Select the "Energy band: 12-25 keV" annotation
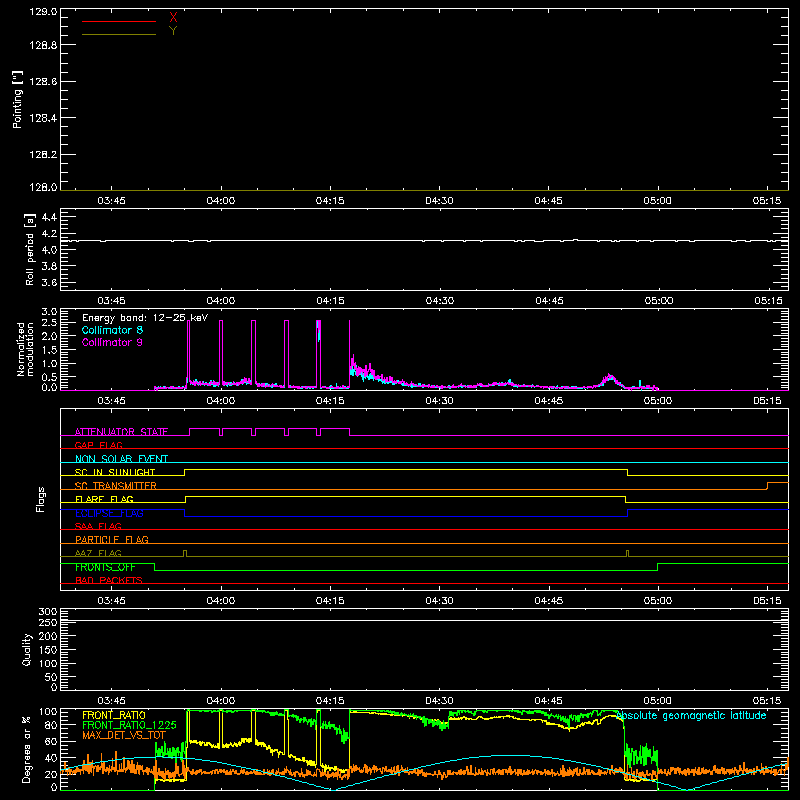 (145, 318)
